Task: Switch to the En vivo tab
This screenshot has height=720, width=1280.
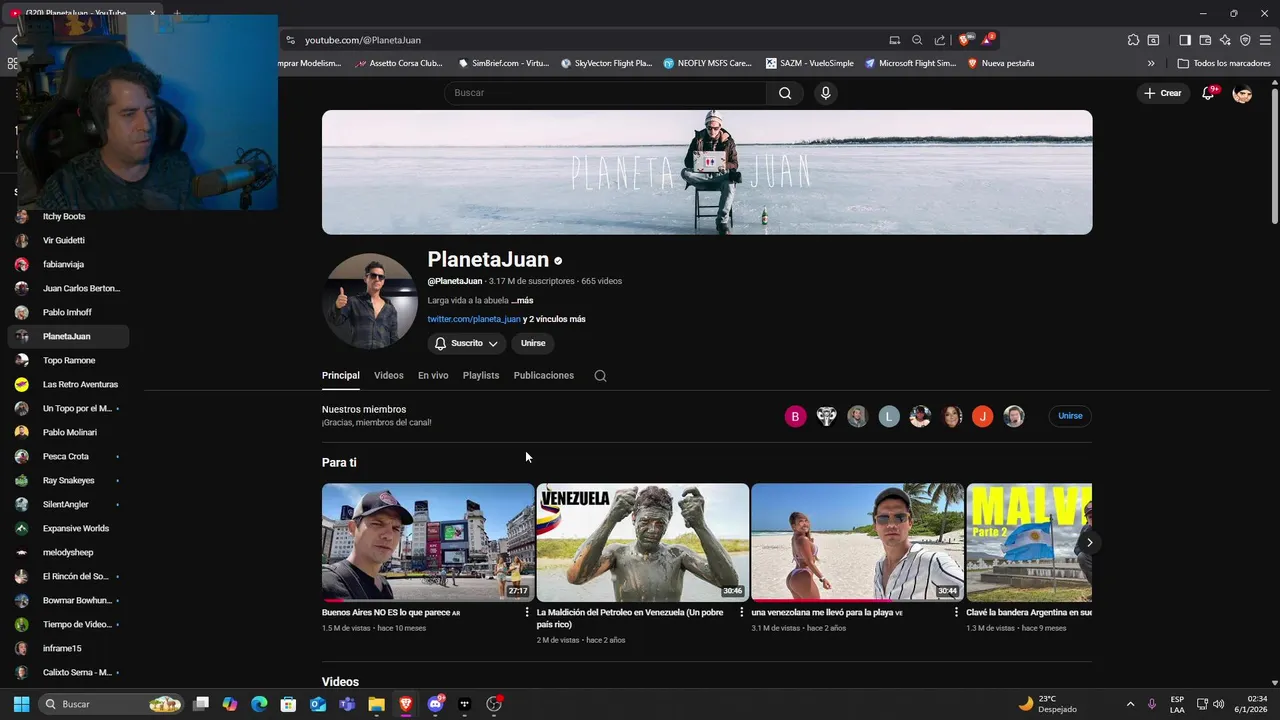Action: click(433, 376)
